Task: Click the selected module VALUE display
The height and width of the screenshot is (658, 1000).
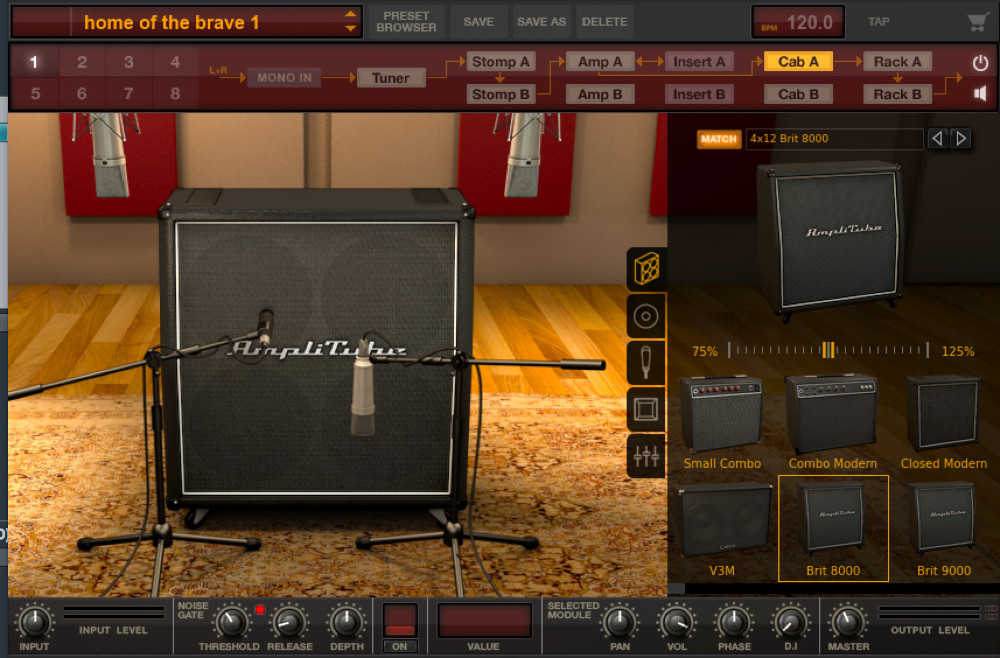Action: (484, 620)
